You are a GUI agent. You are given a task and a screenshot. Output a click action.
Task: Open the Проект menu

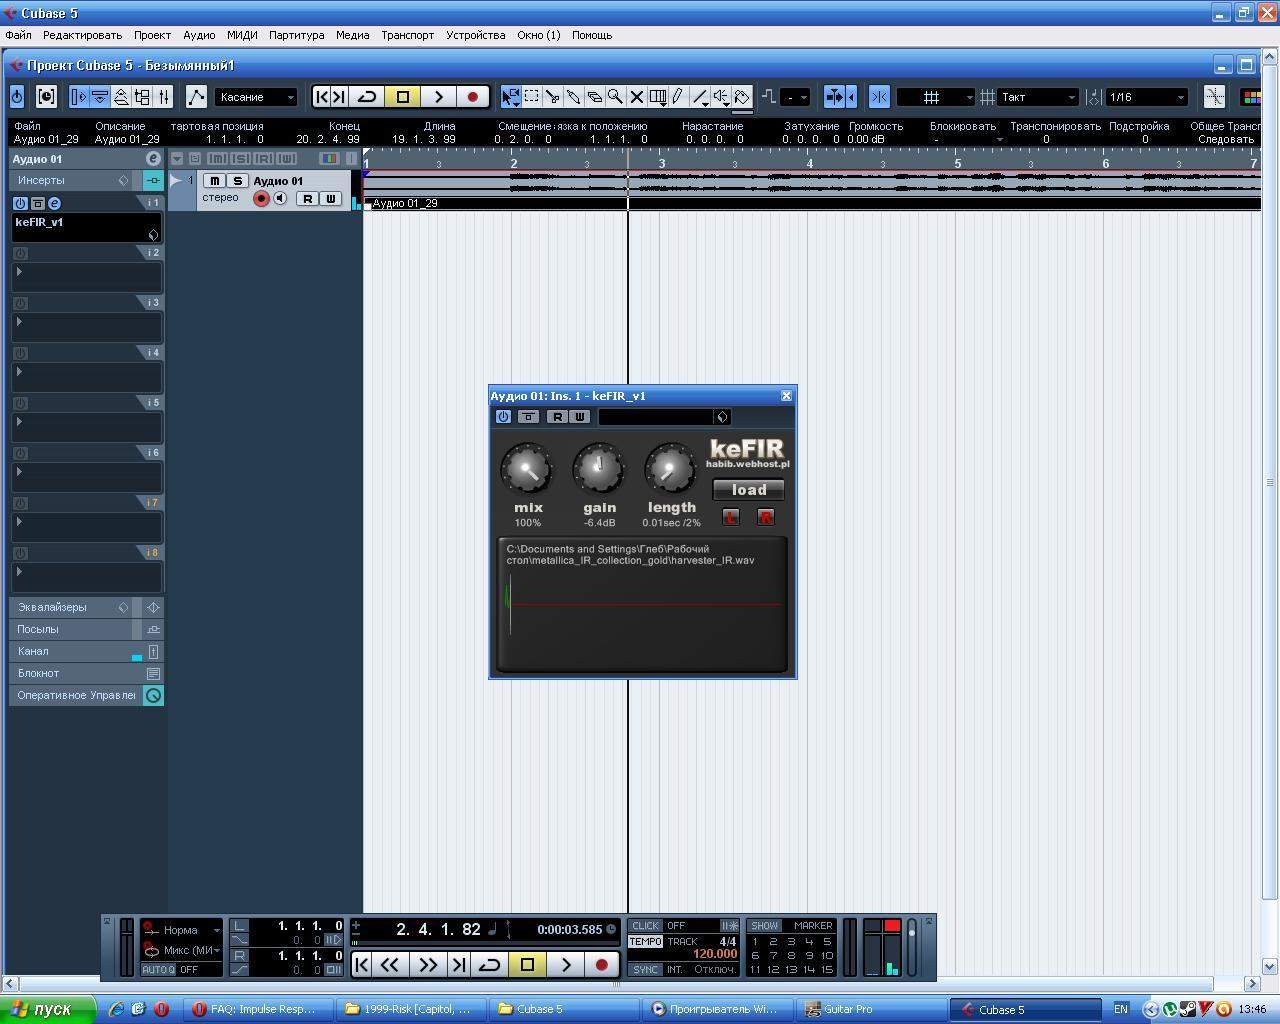point(152,35)
